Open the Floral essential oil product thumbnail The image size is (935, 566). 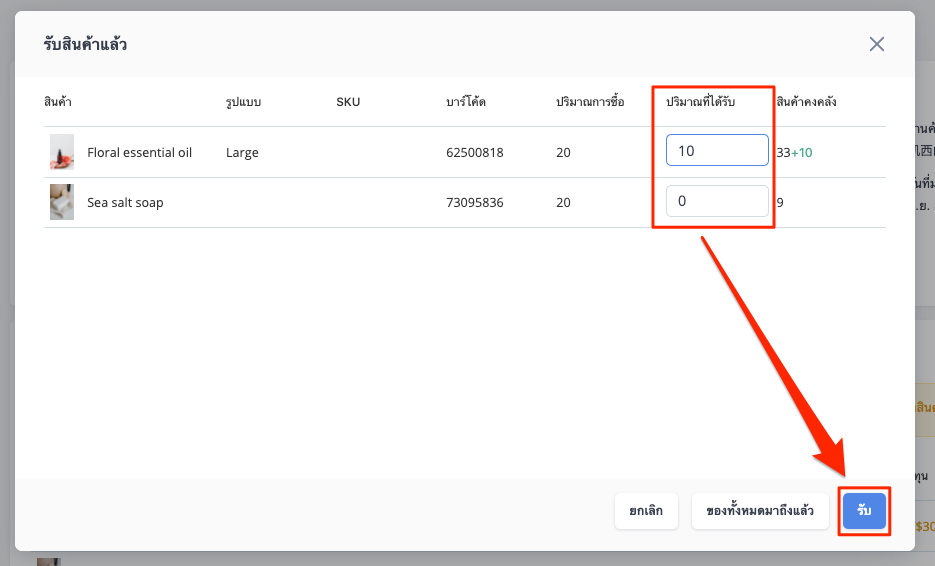[62, 152]
